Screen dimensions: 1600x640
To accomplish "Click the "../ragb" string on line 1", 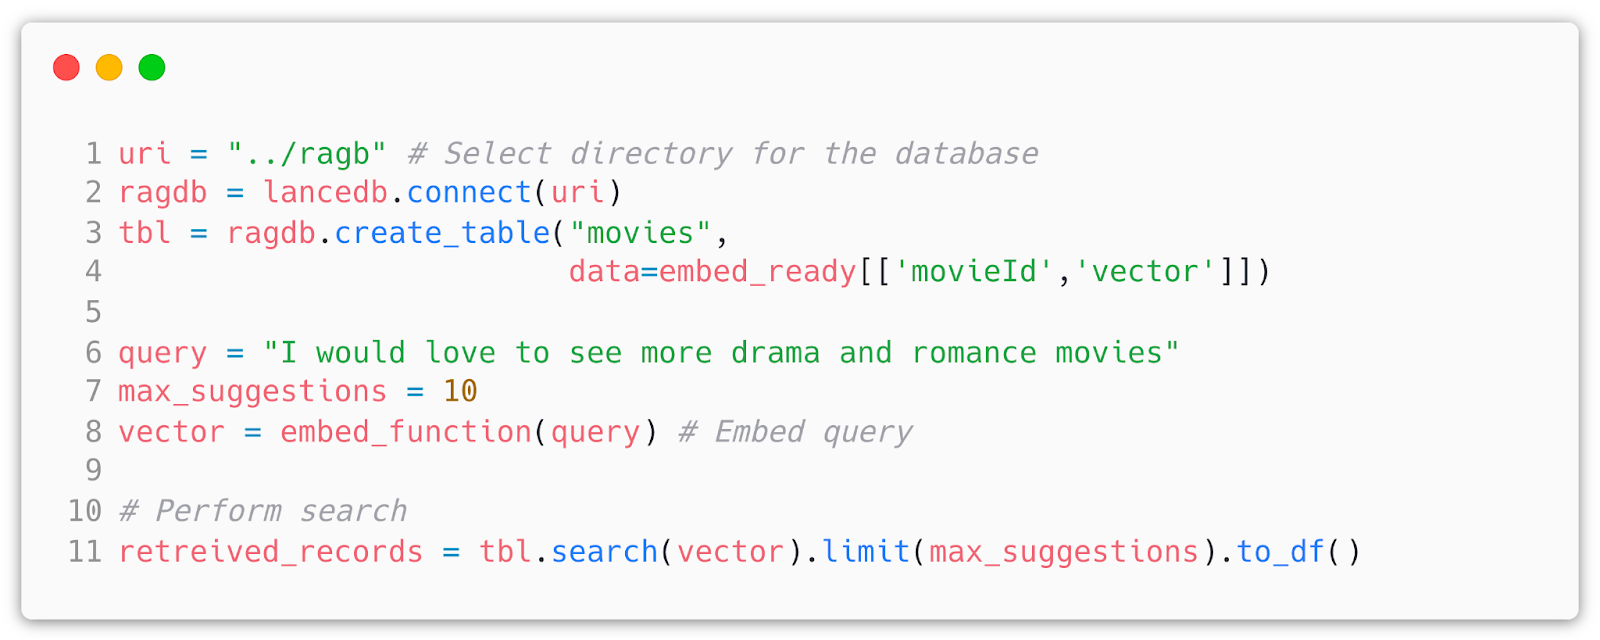I will point(306,154).
